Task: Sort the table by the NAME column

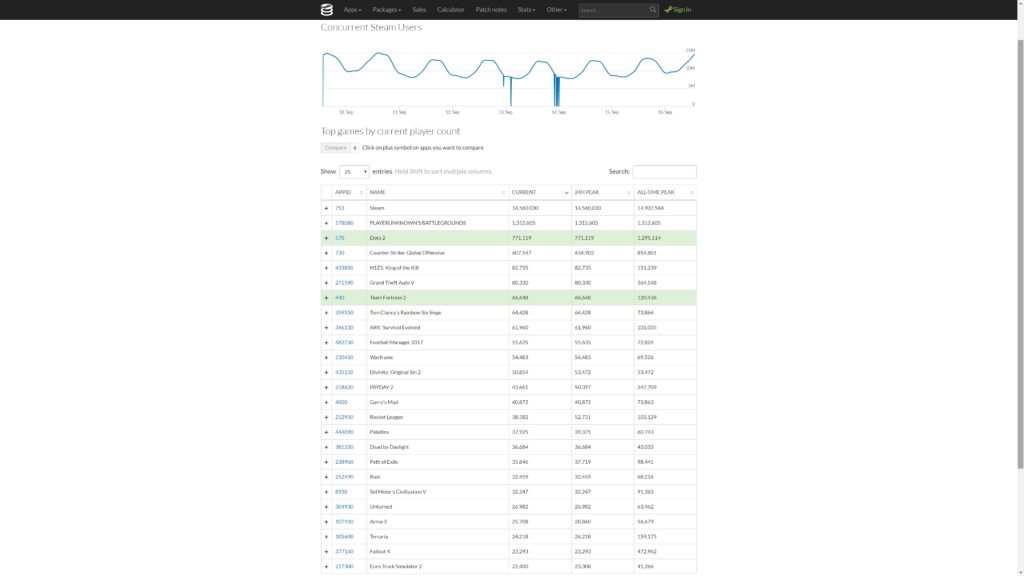Action: point(436,192)
